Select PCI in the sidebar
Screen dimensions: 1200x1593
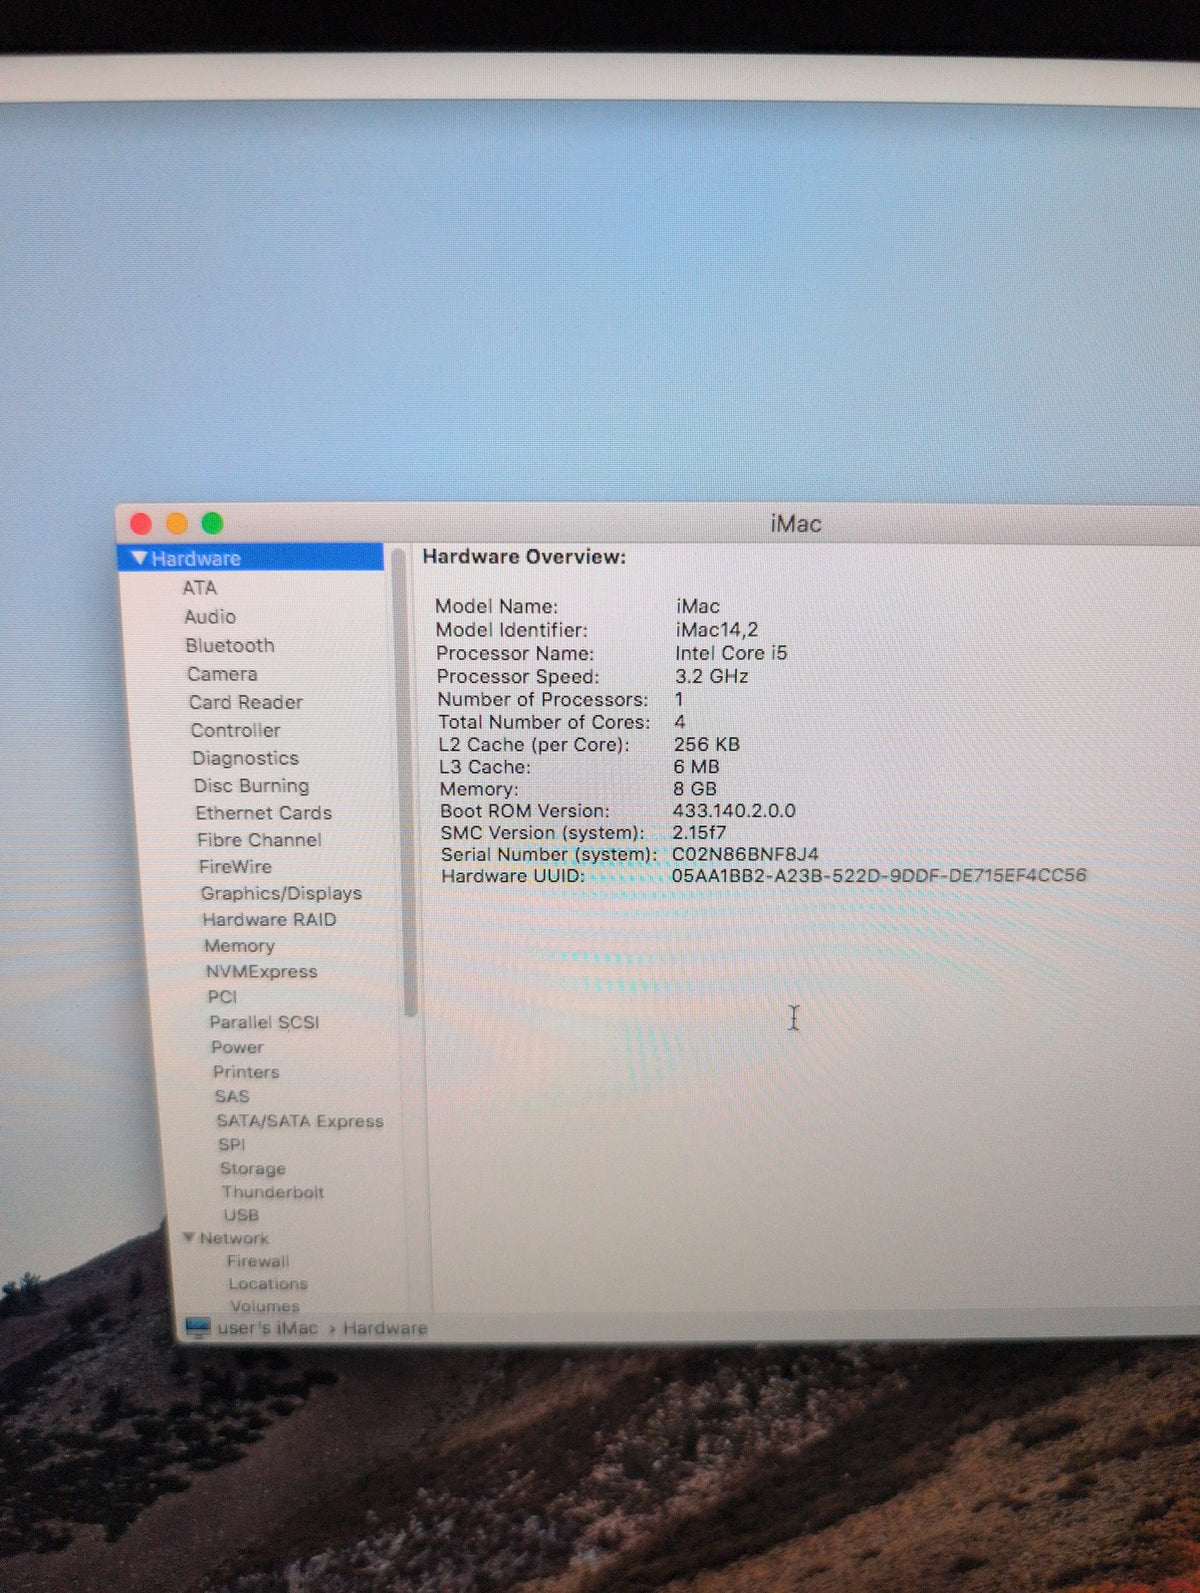[x=222, y=997]
